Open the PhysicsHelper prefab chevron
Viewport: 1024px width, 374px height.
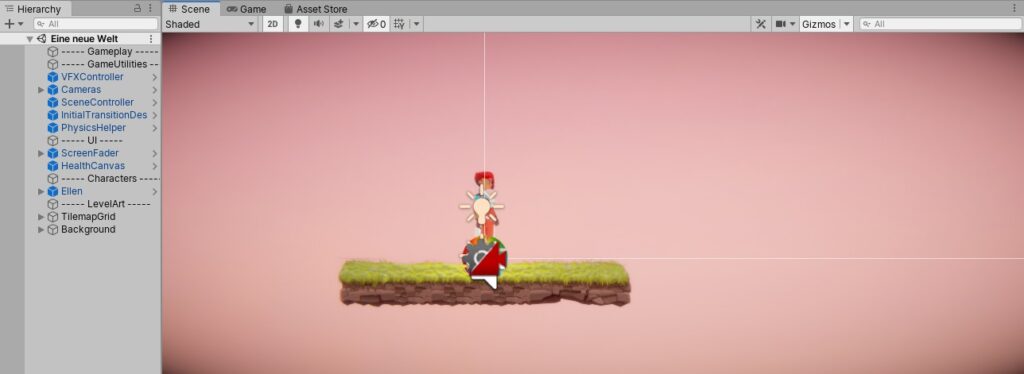(155, 128)
